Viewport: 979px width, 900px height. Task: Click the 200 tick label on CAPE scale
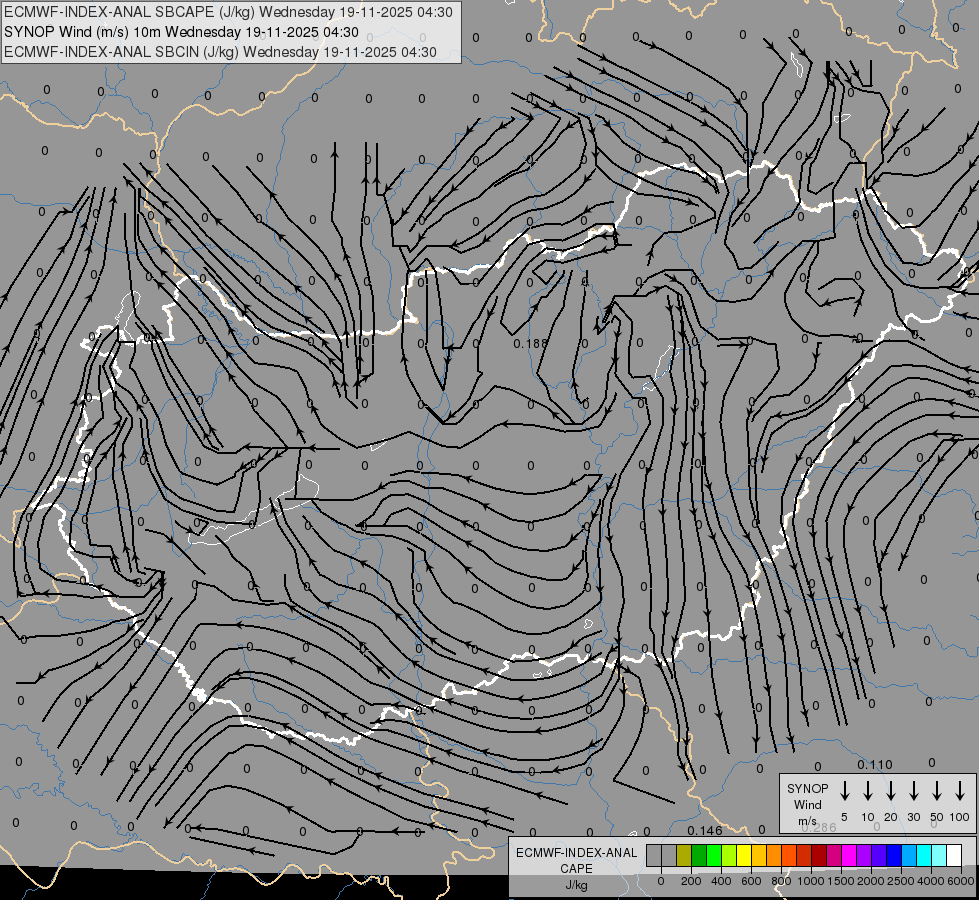pos(691,881)
